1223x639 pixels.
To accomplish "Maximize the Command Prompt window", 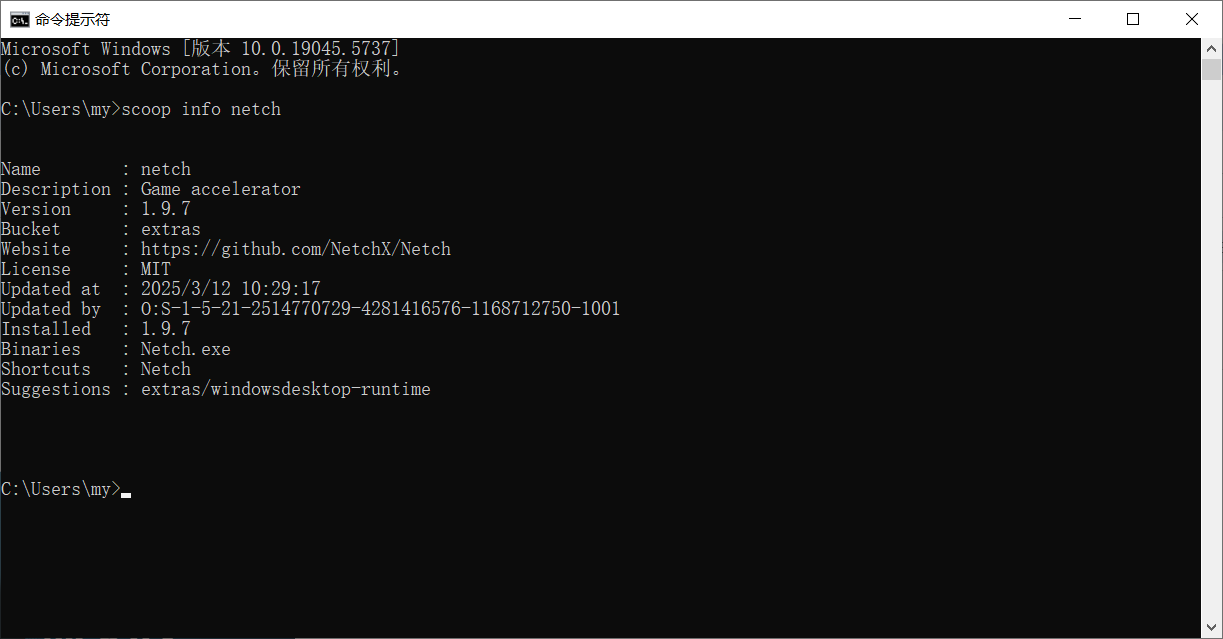I will coord(1133,19).
